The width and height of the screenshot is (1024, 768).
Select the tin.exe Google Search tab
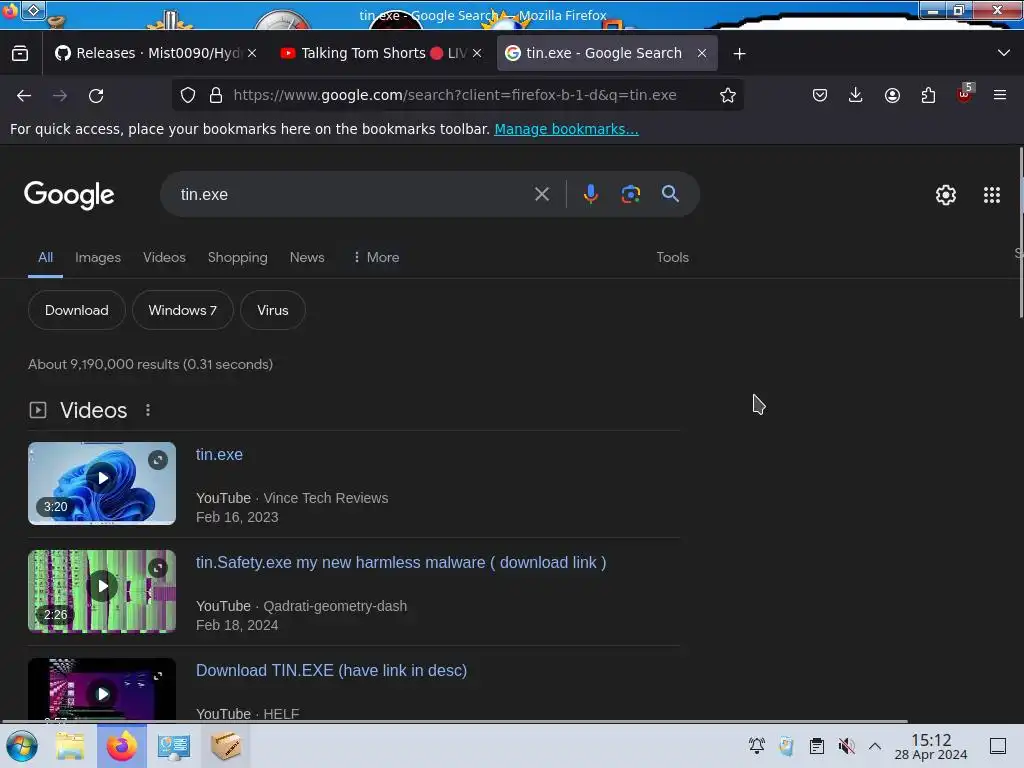607,53
